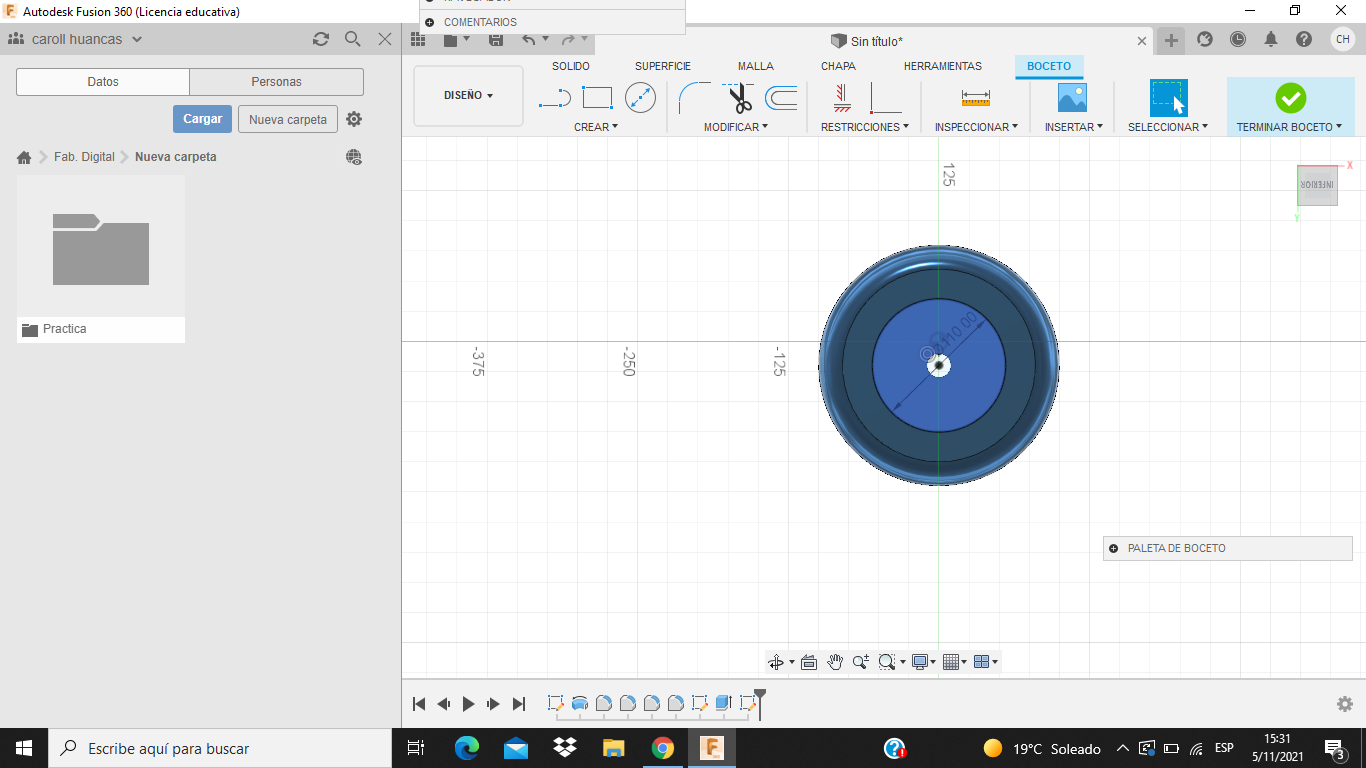Go to the home folder icon
Screen dimensions: 1366x768
pyautogui.click(x=24, y=157)
